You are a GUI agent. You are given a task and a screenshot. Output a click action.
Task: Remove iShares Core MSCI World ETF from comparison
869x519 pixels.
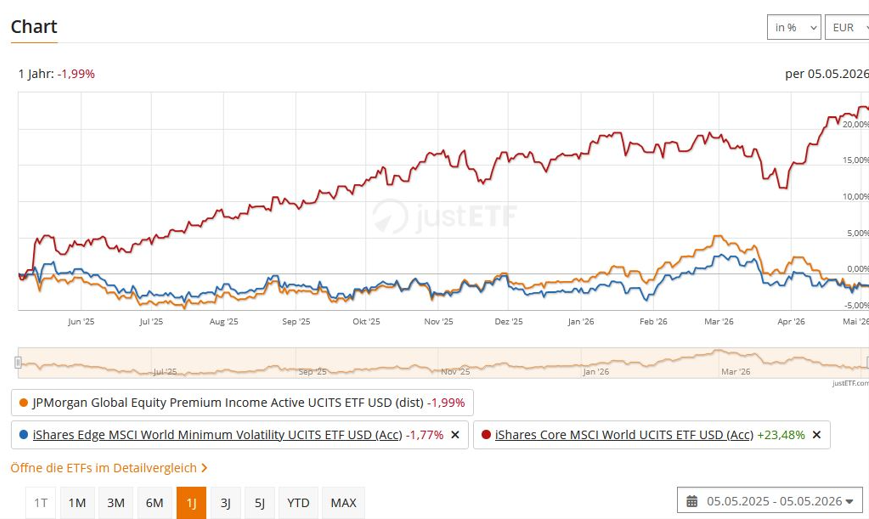(x=816, y=435)
